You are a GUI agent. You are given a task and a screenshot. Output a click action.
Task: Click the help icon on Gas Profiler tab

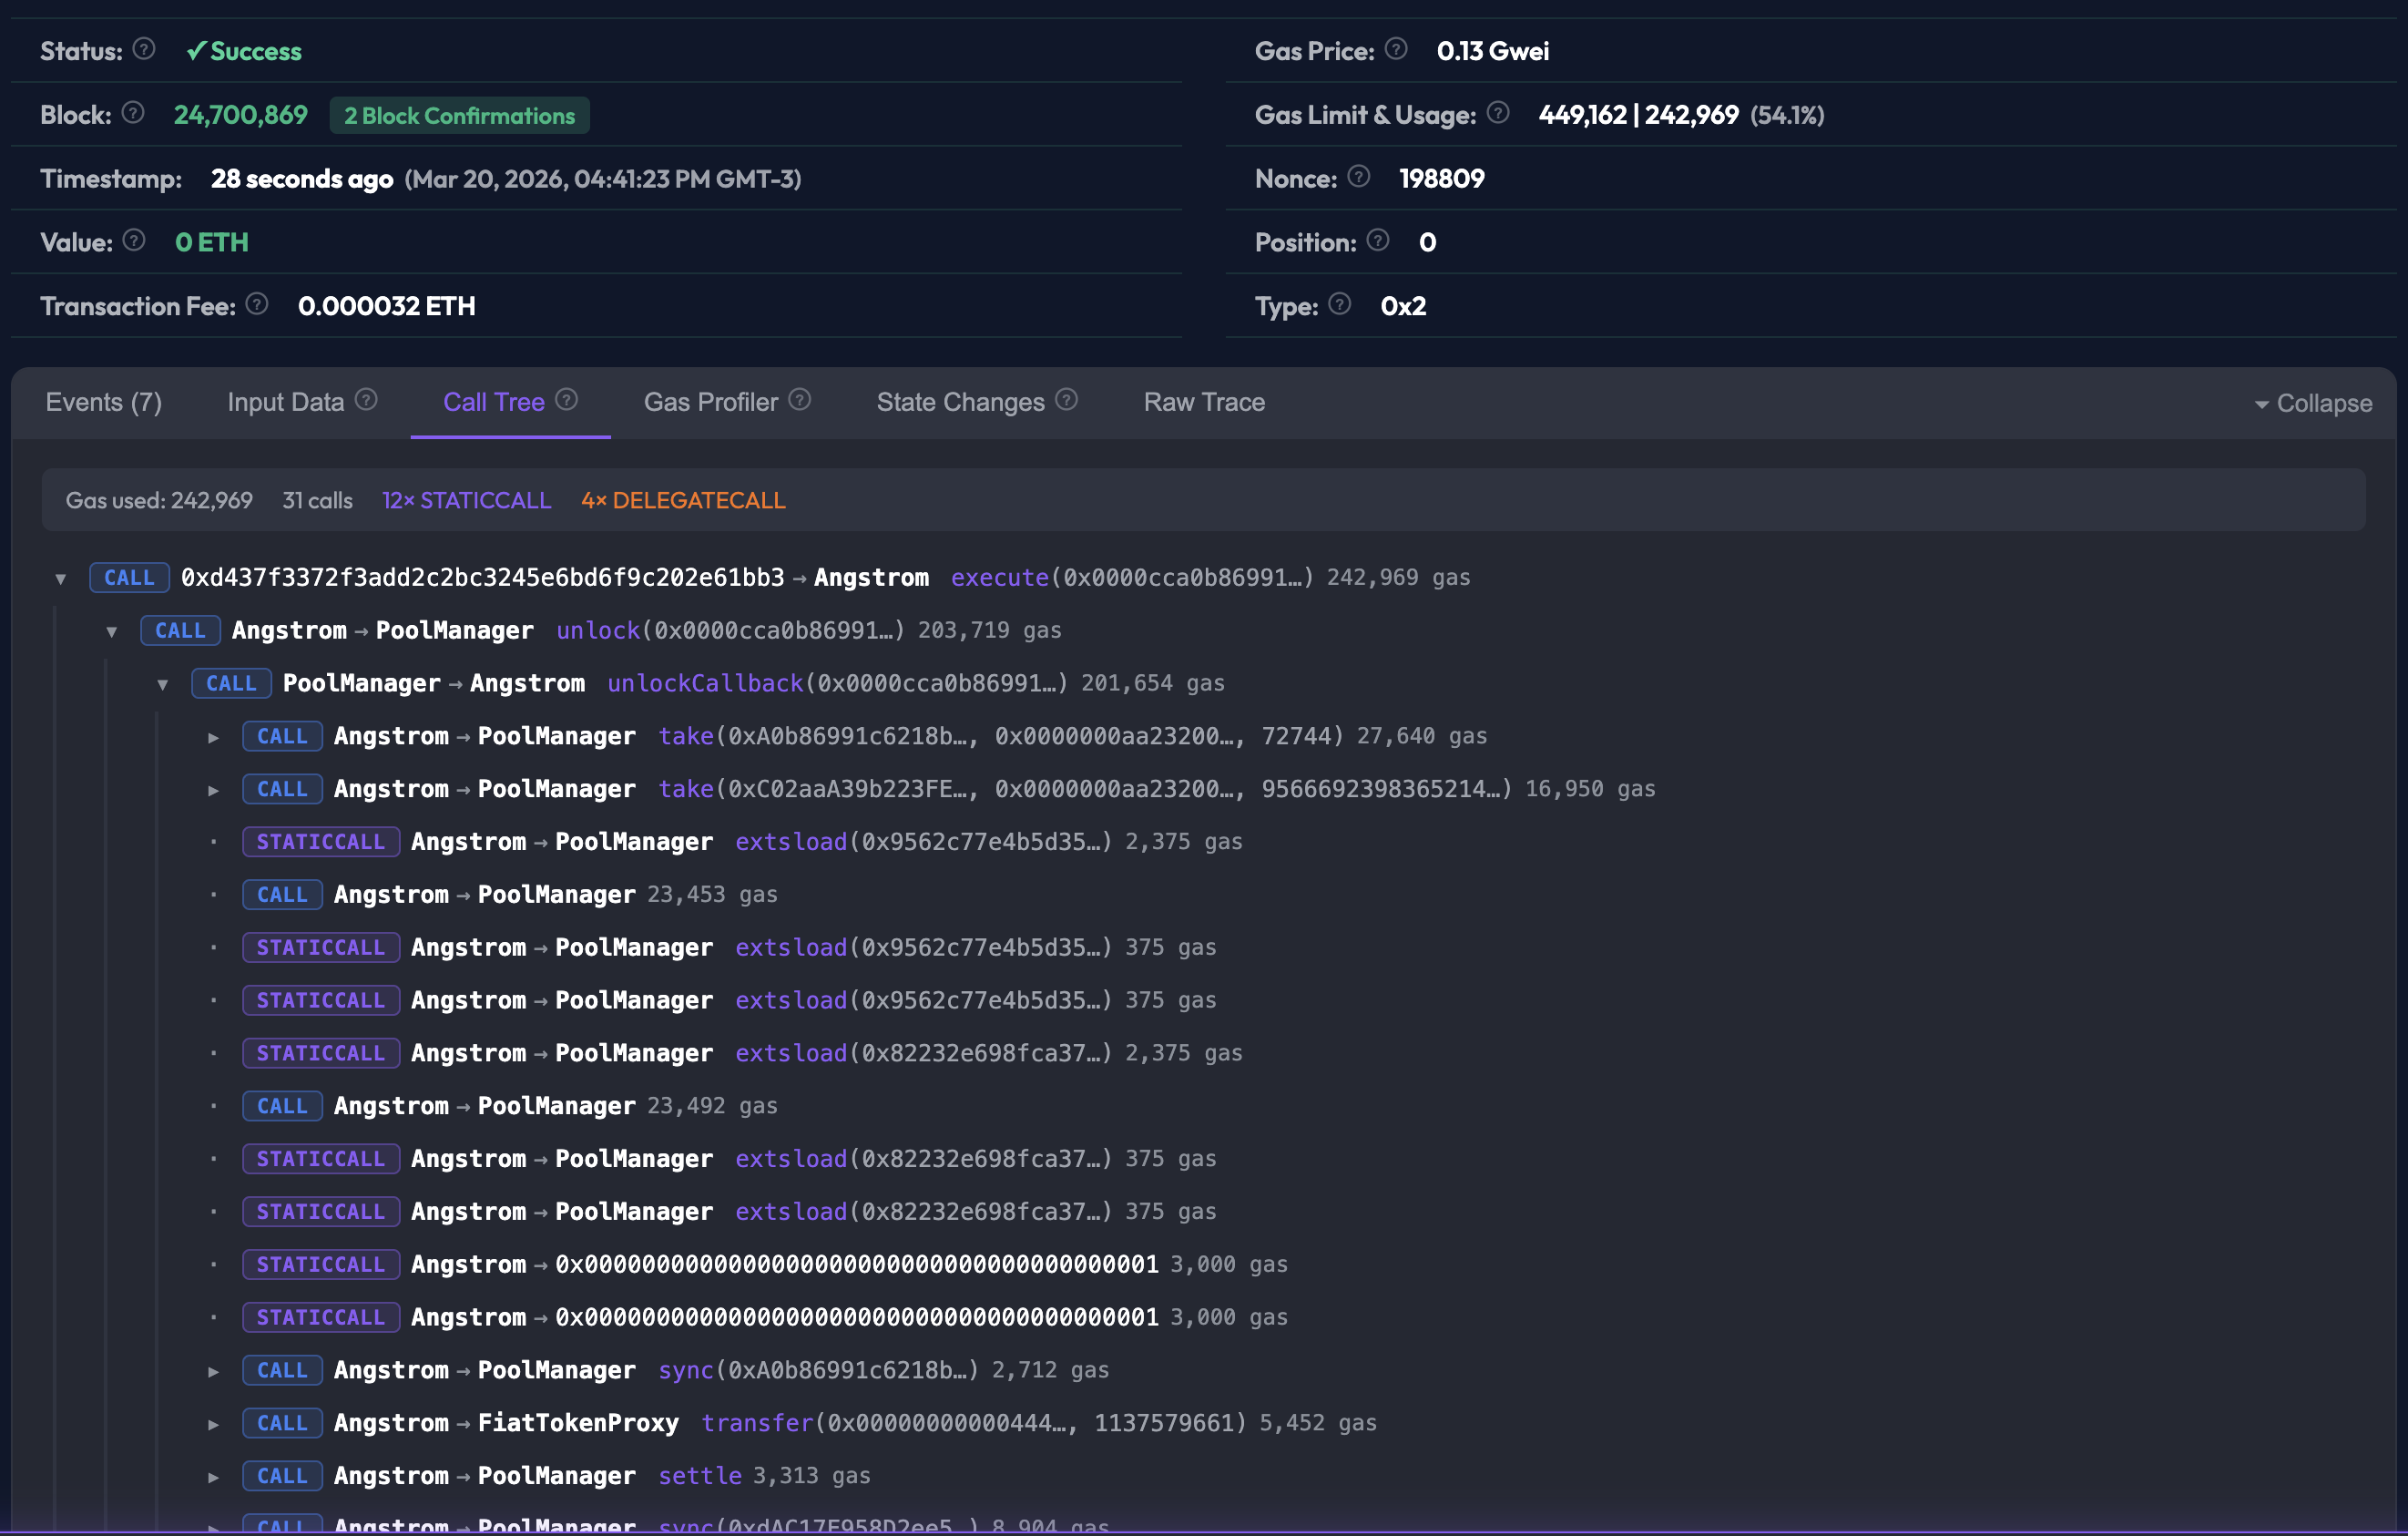[x=800, y=400]
